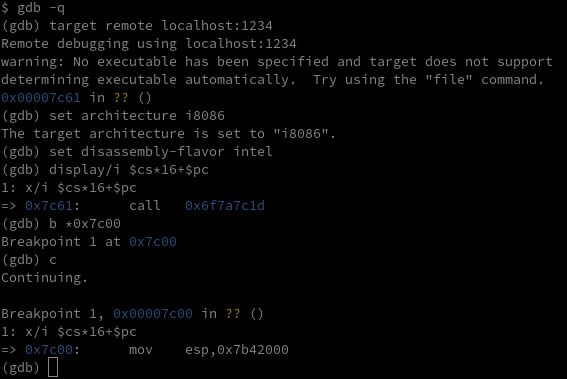Click the target architecture "i8086" confirmation line

(x=169, y=133)
